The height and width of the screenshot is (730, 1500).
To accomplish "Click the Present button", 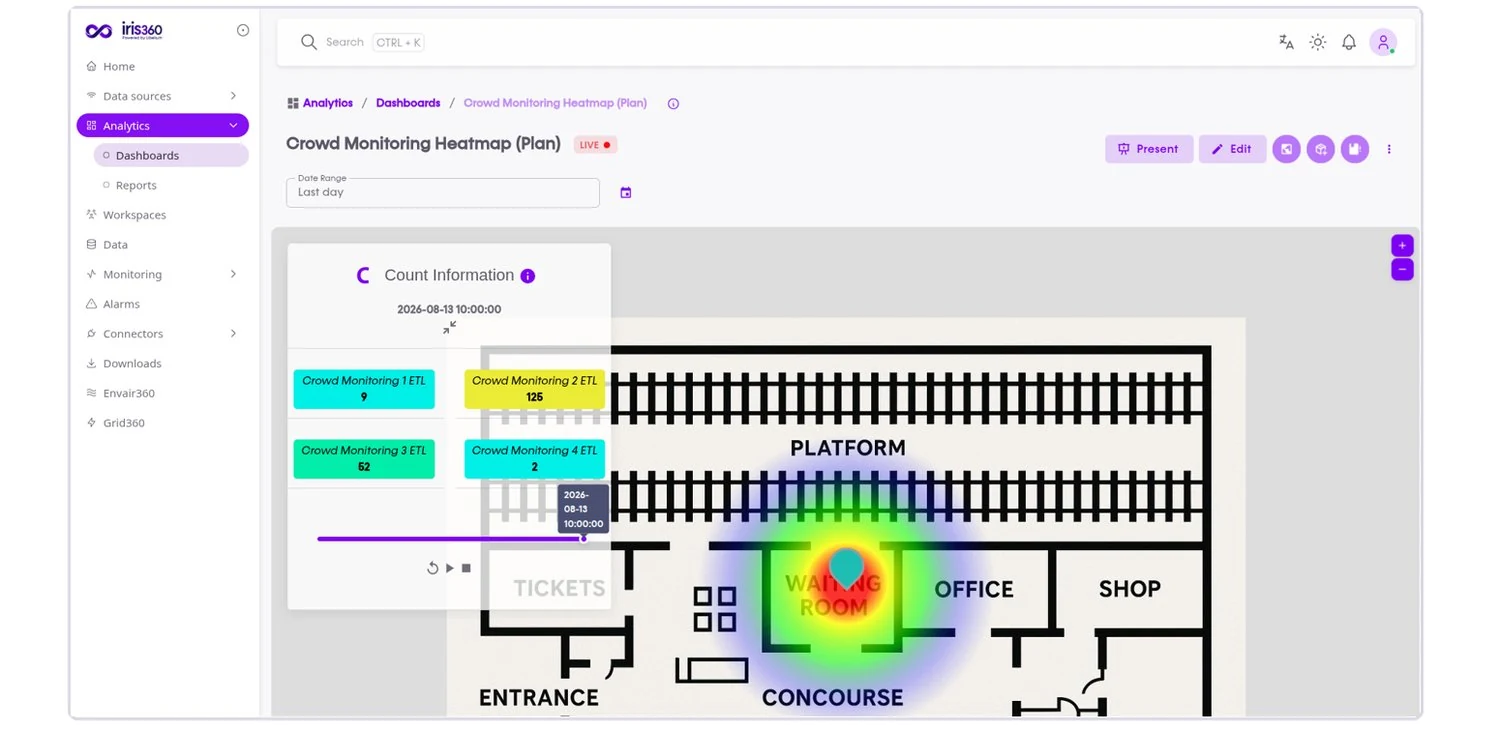I will 1149,149.
